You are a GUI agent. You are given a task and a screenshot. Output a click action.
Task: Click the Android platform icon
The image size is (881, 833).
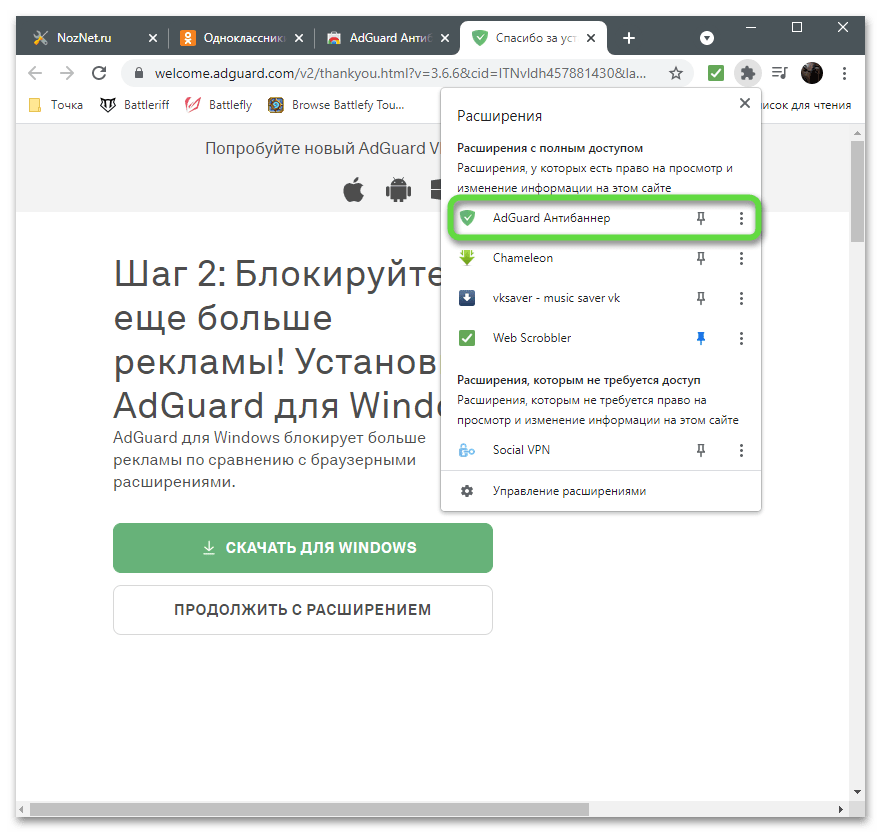point(398,189)
